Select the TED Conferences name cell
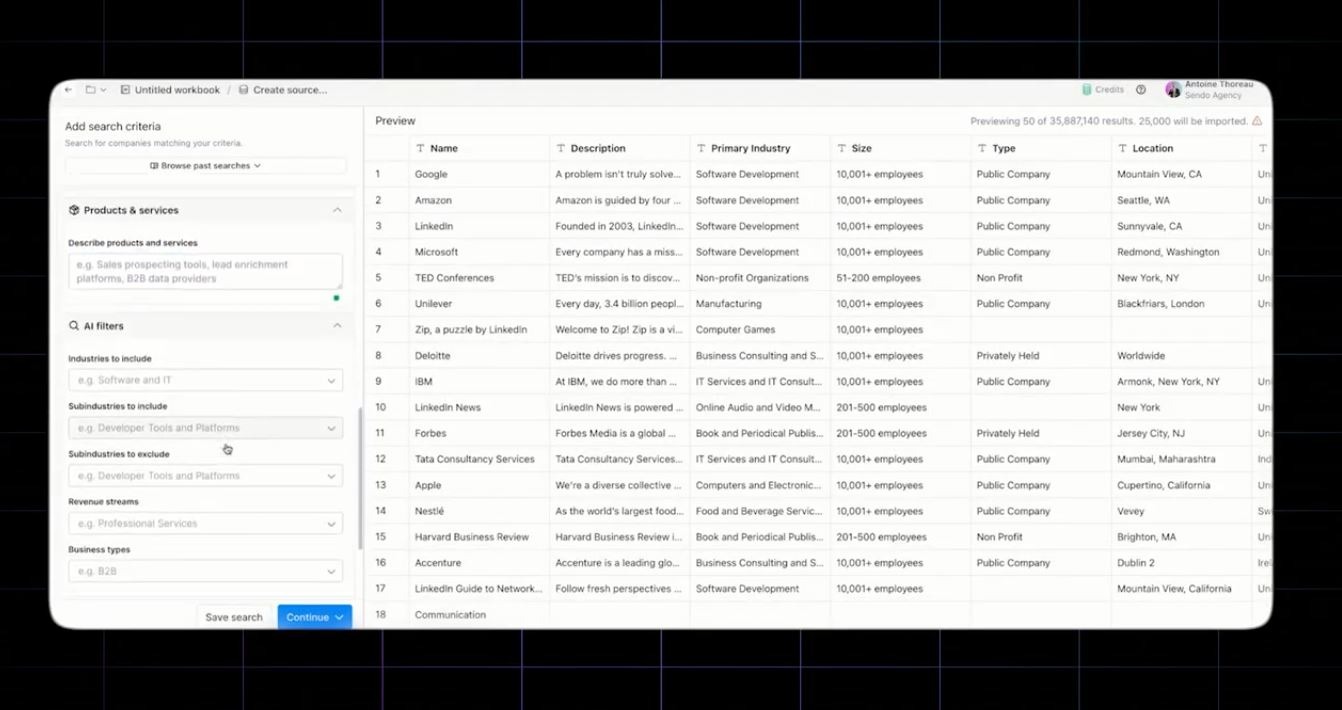Image resolution: width=1342 pixels, height=710 pixels. [479, 278]
